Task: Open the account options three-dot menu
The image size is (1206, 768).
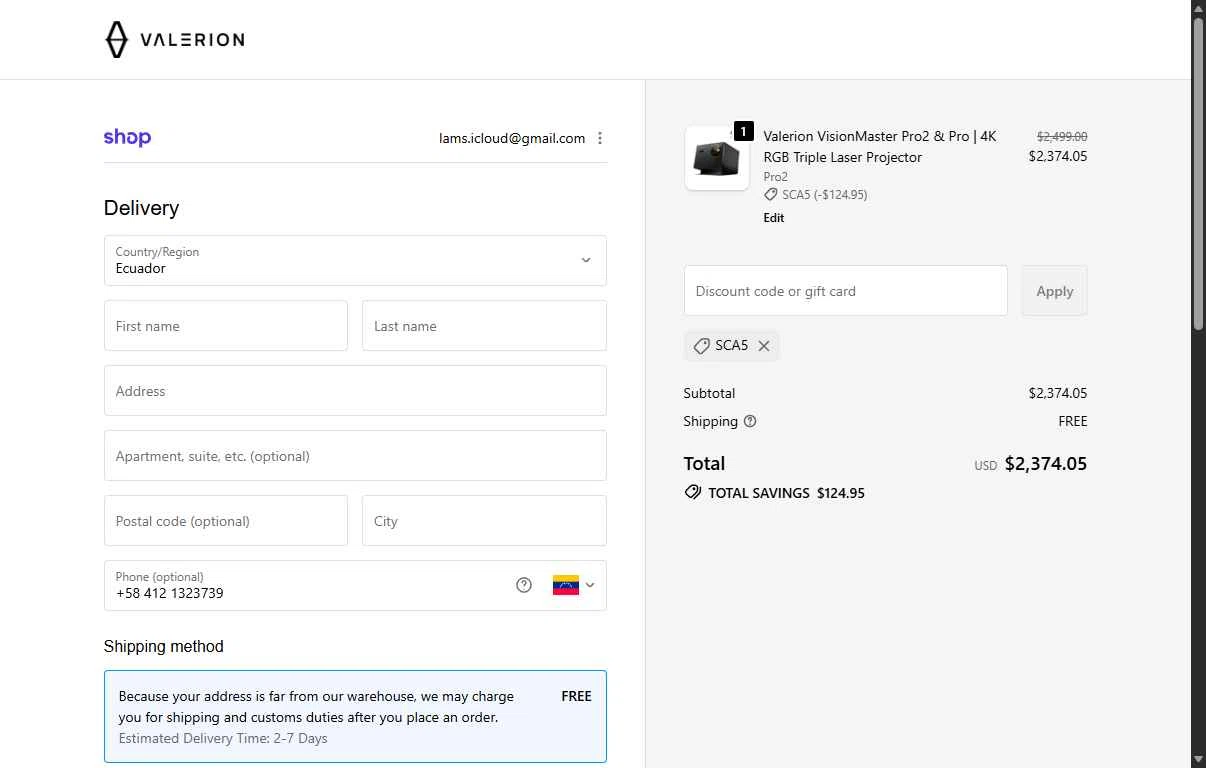Action: pos(600,138)
